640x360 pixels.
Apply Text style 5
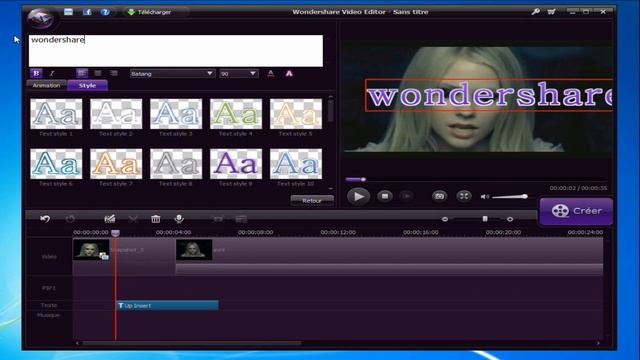tap(296, 114)
